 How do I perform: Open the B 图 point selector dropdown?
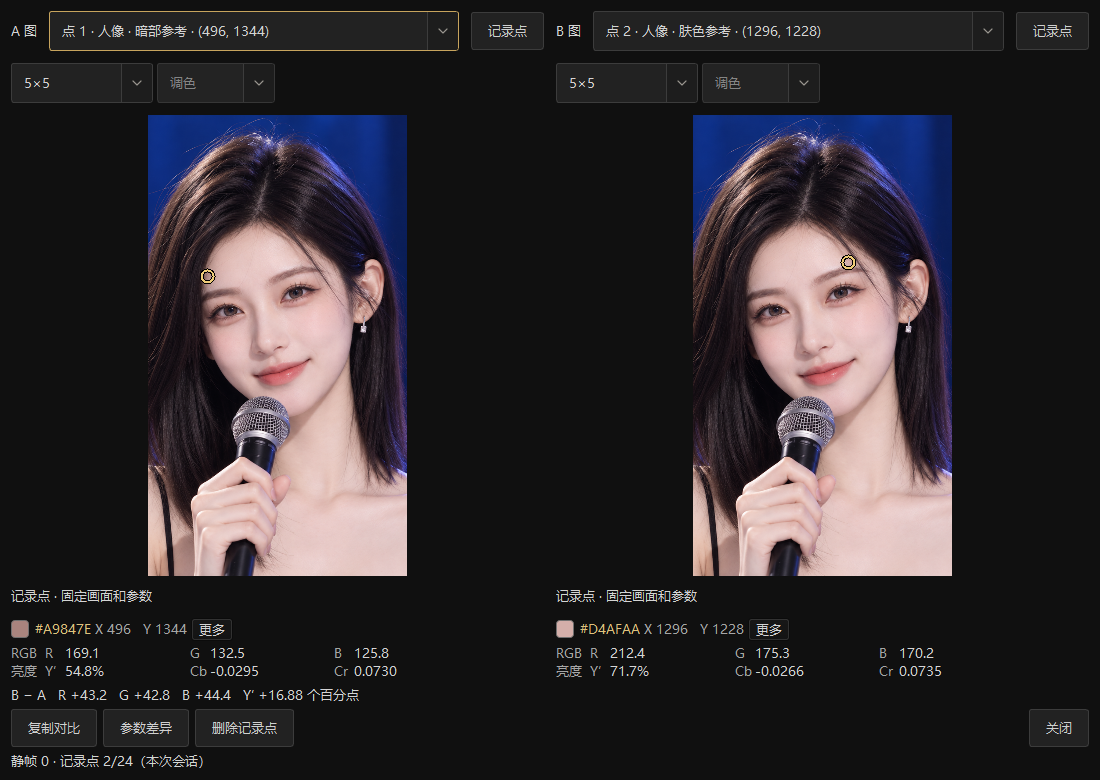[x=798, y=31]
